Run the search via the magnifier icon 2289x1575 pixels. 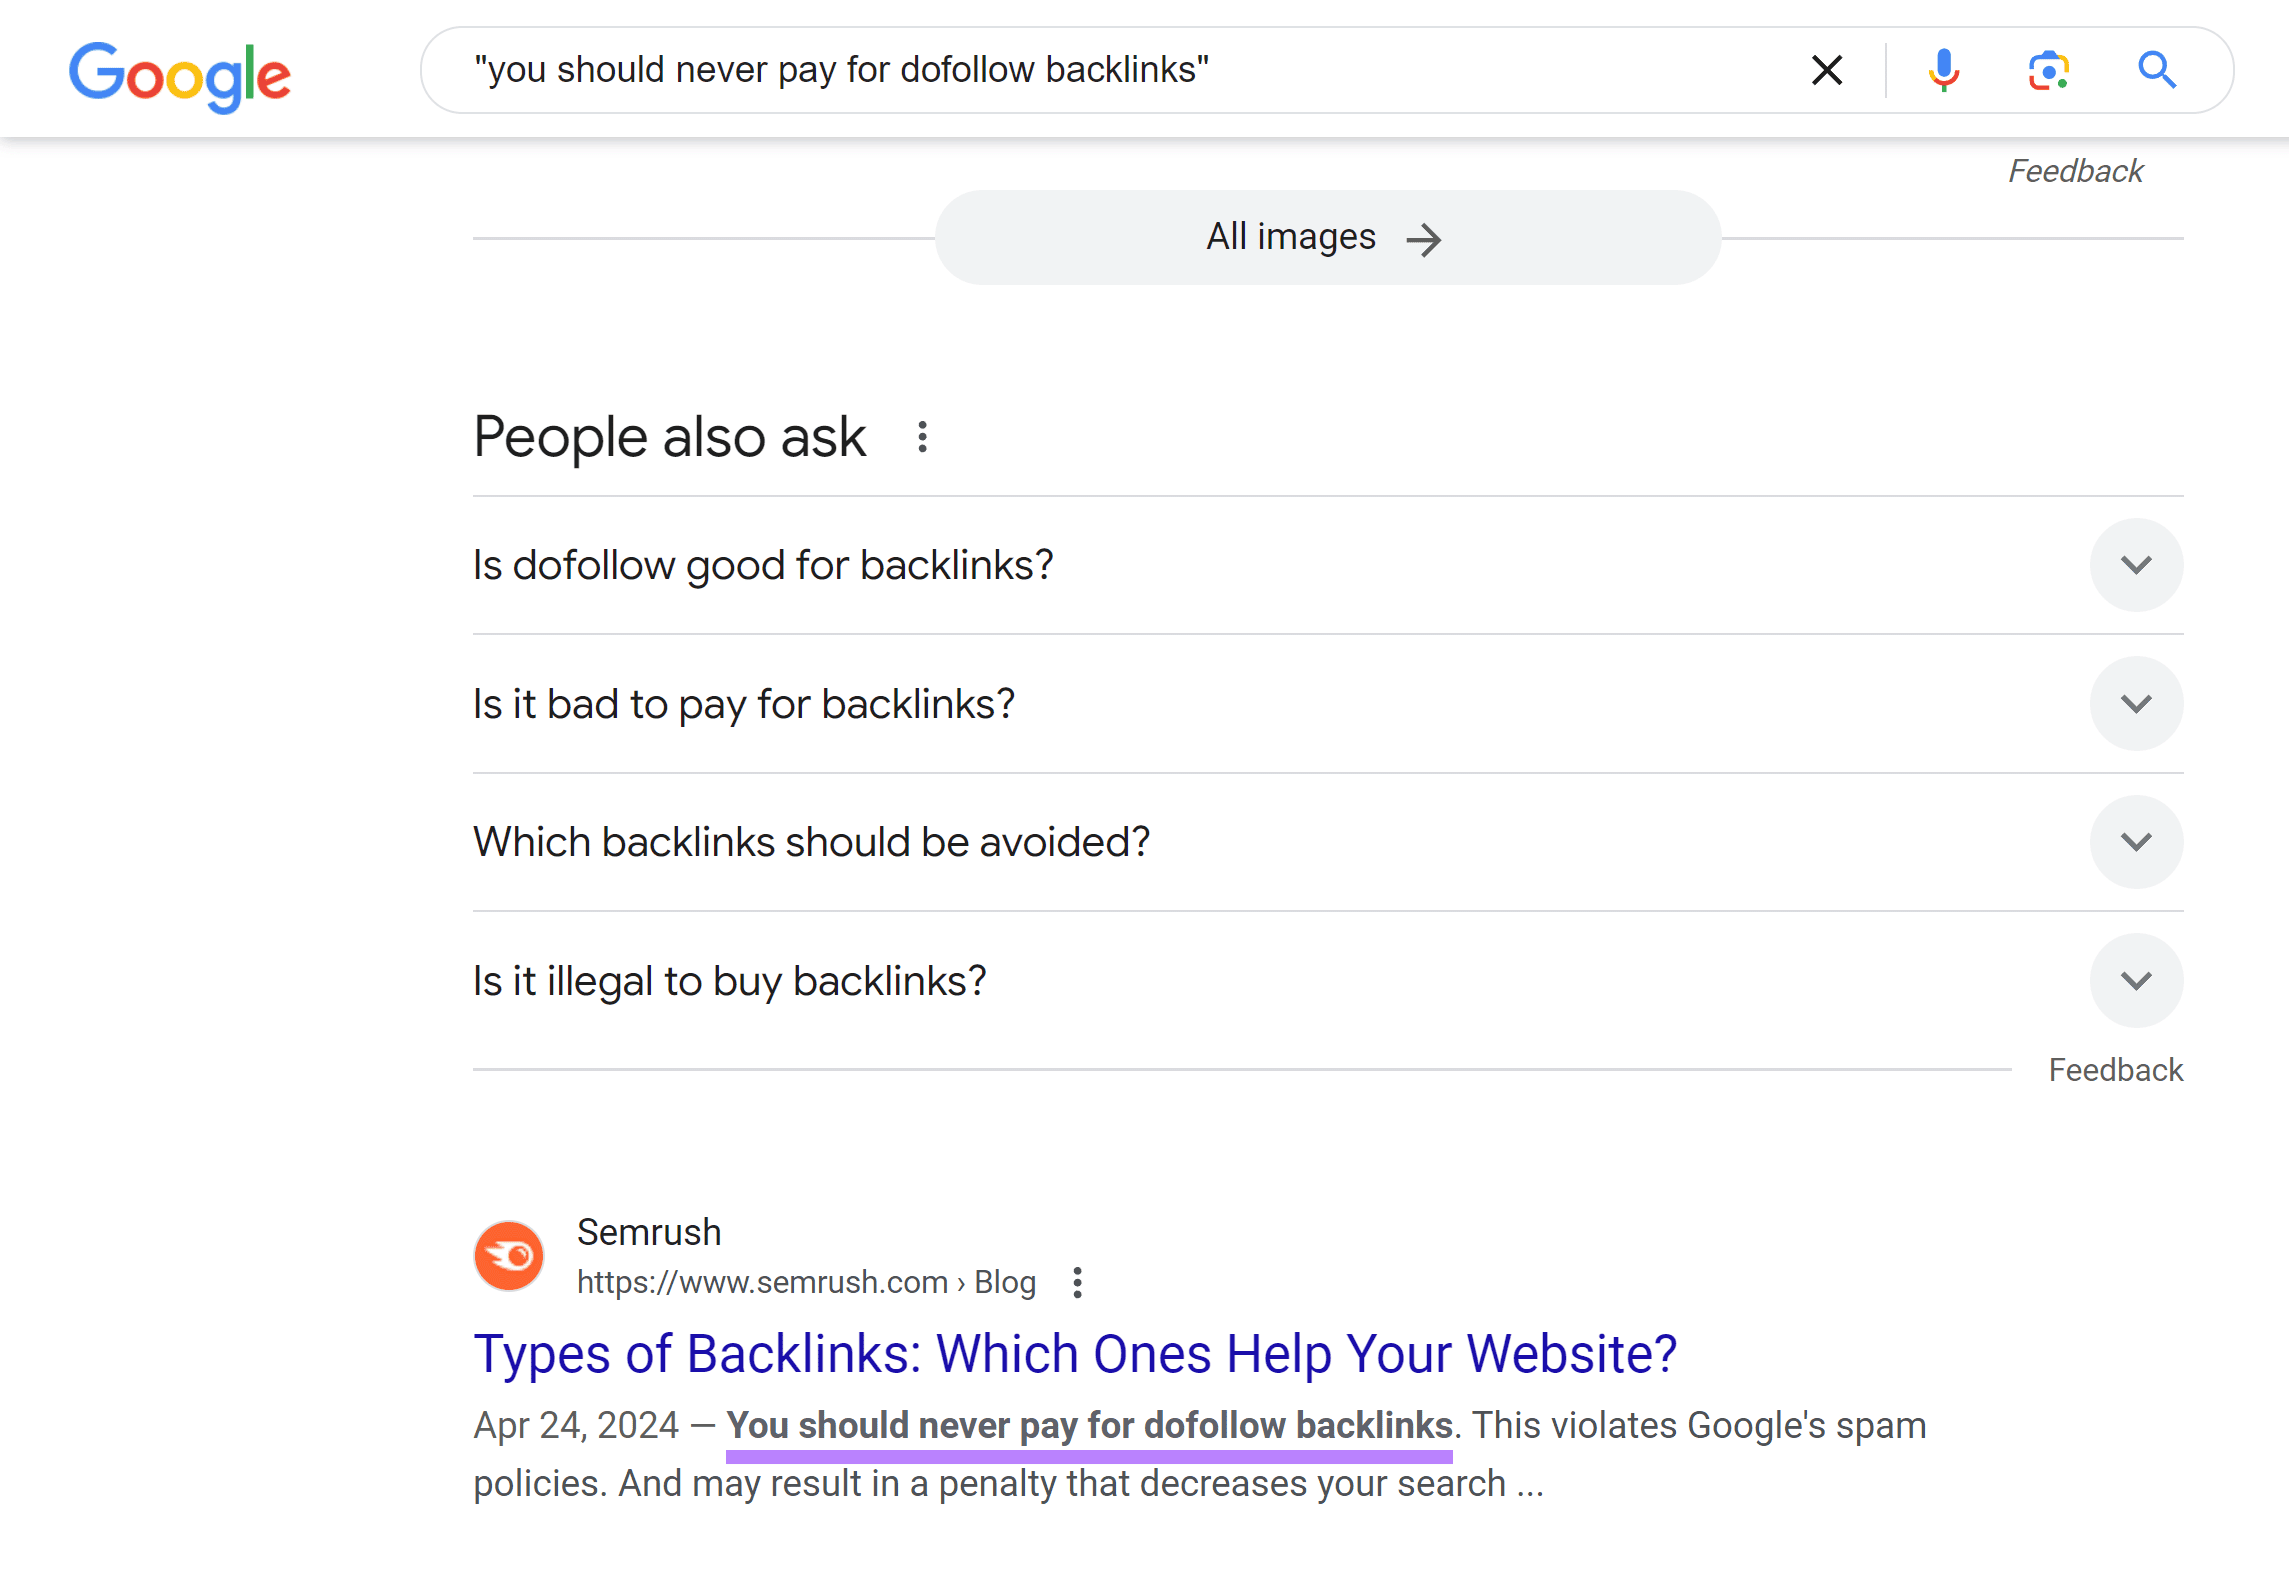coord(2156,69)
